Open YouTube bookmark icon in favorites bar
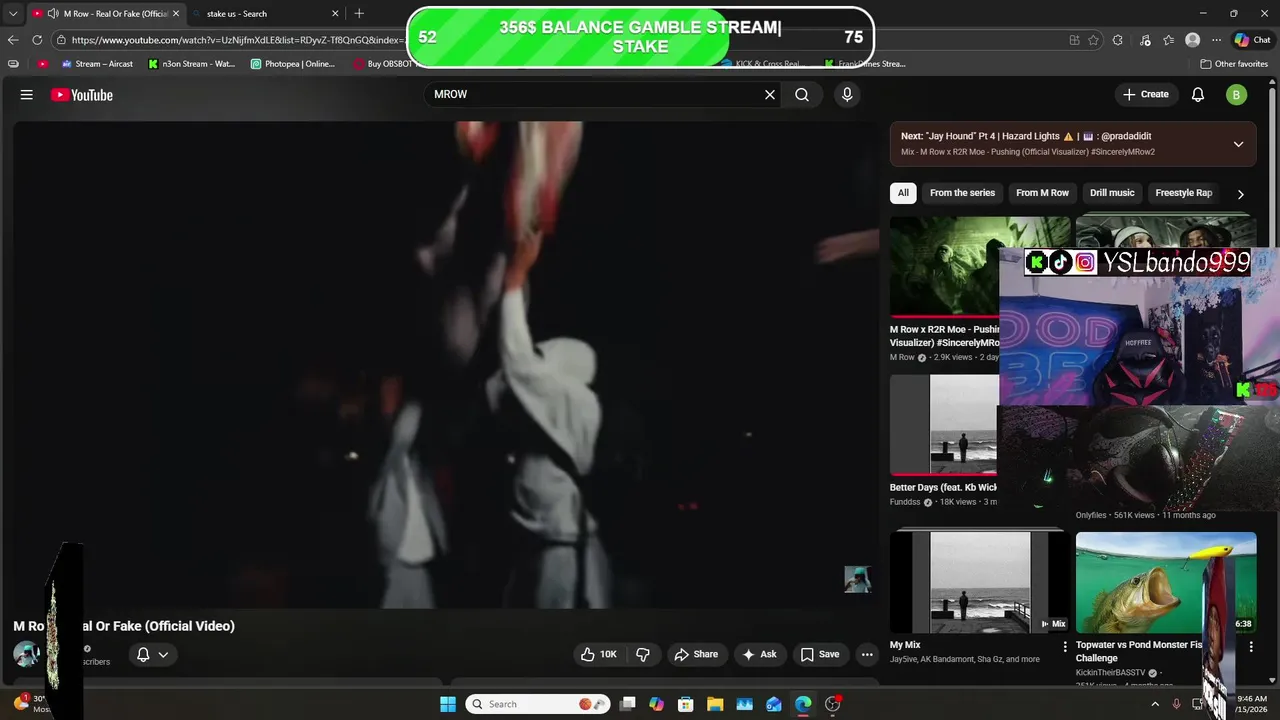Screen dimensions: 1280x720 tap(42, 64)
